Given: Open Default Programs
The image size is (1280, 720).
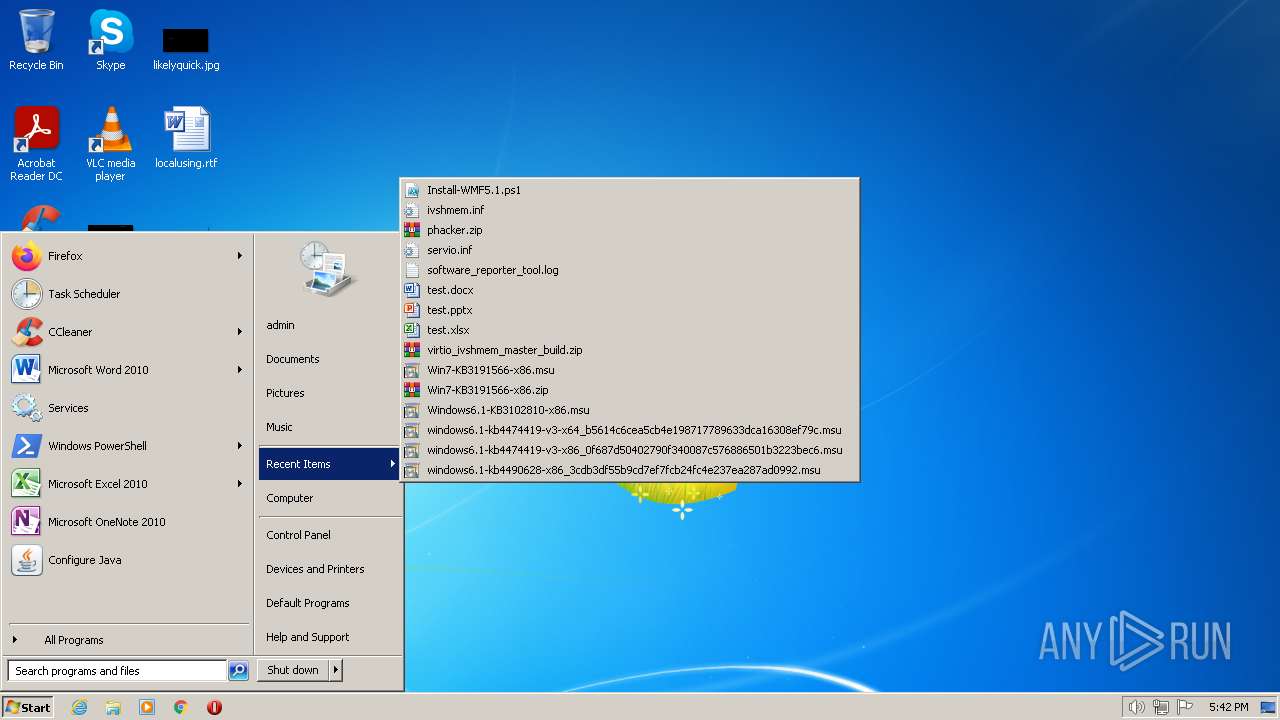Looking at the screenshot, I should tap(328, 603).
